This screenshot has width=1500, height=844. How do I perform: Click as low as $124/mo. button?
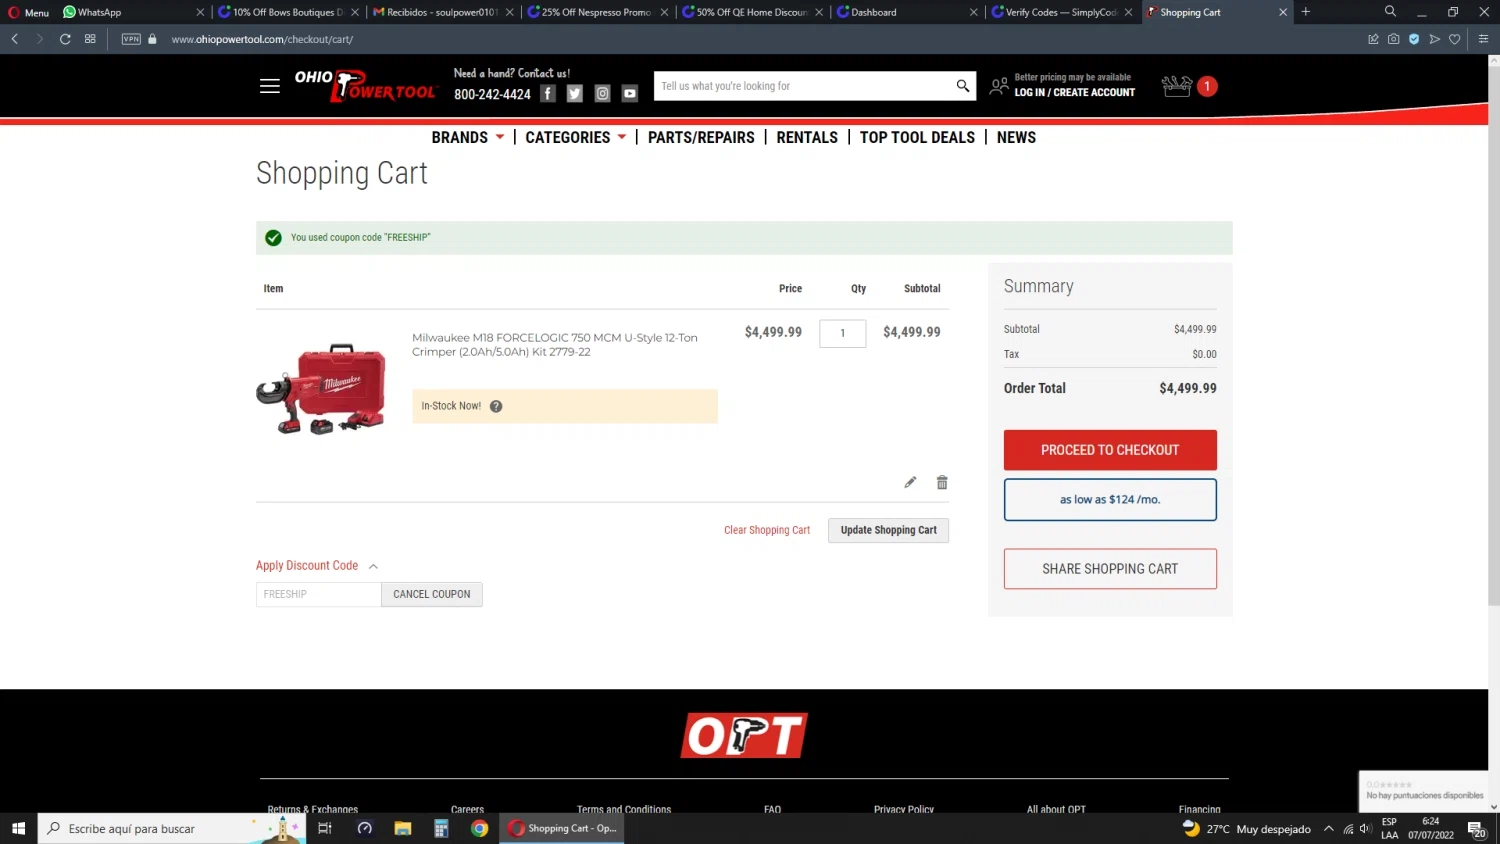point(1110,499)
